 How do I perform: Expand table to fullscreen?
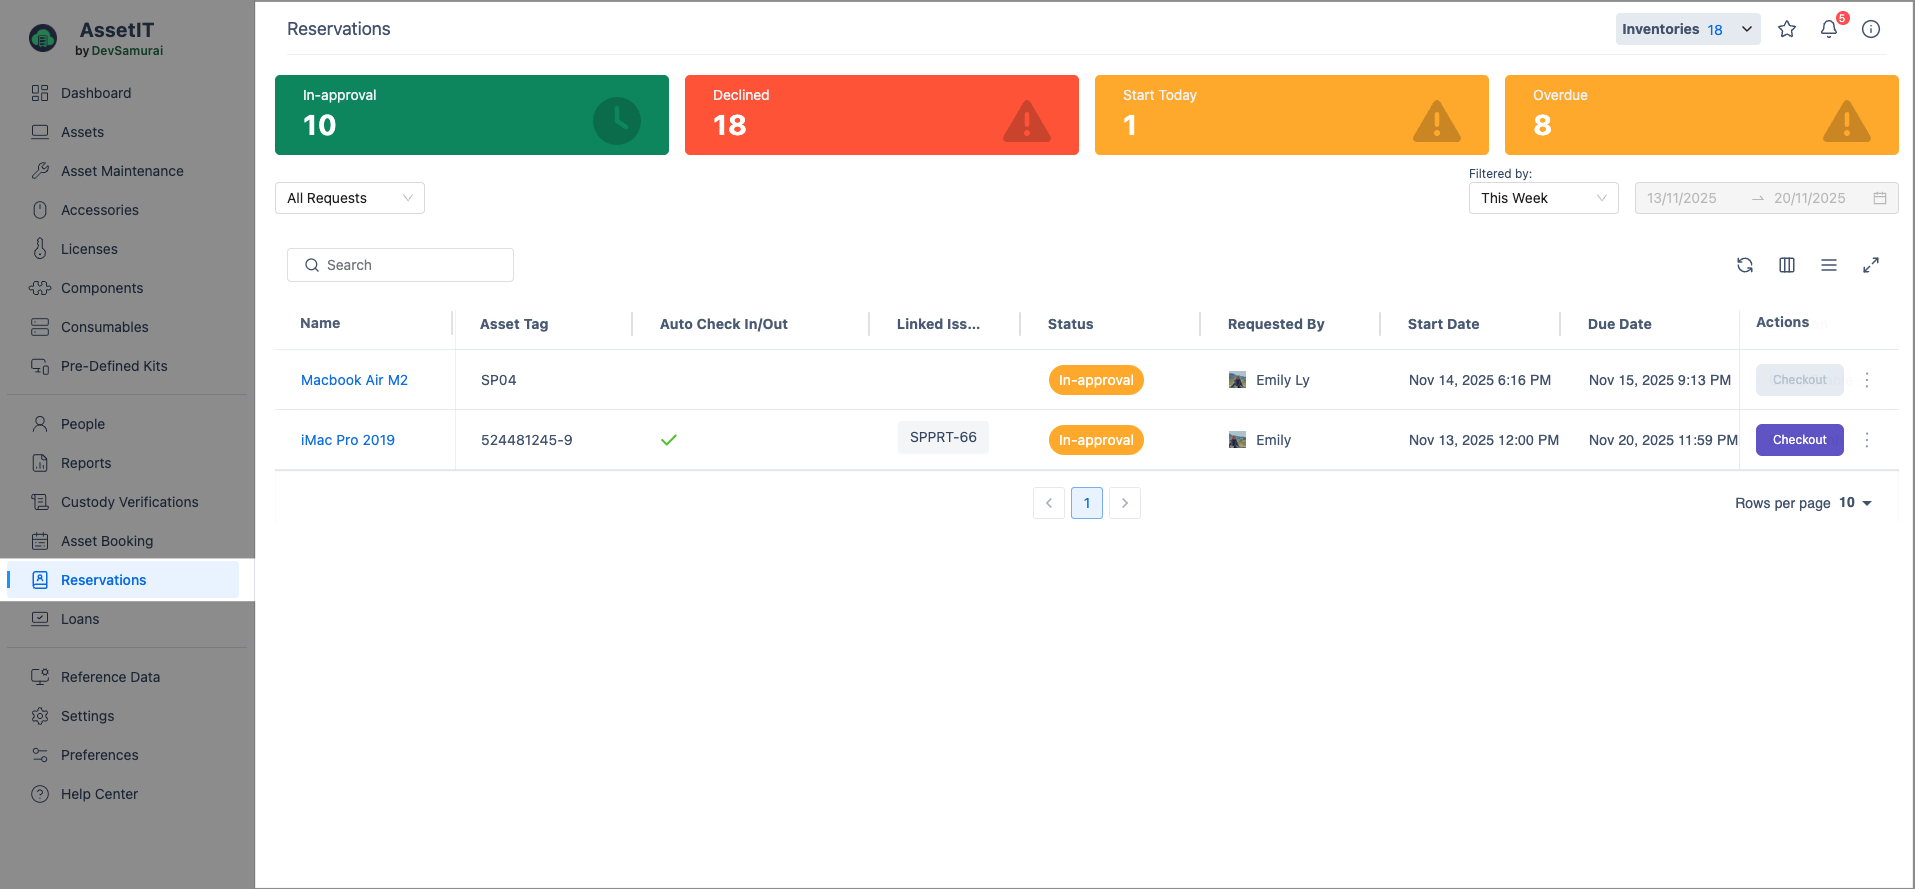pos(1870,265)
